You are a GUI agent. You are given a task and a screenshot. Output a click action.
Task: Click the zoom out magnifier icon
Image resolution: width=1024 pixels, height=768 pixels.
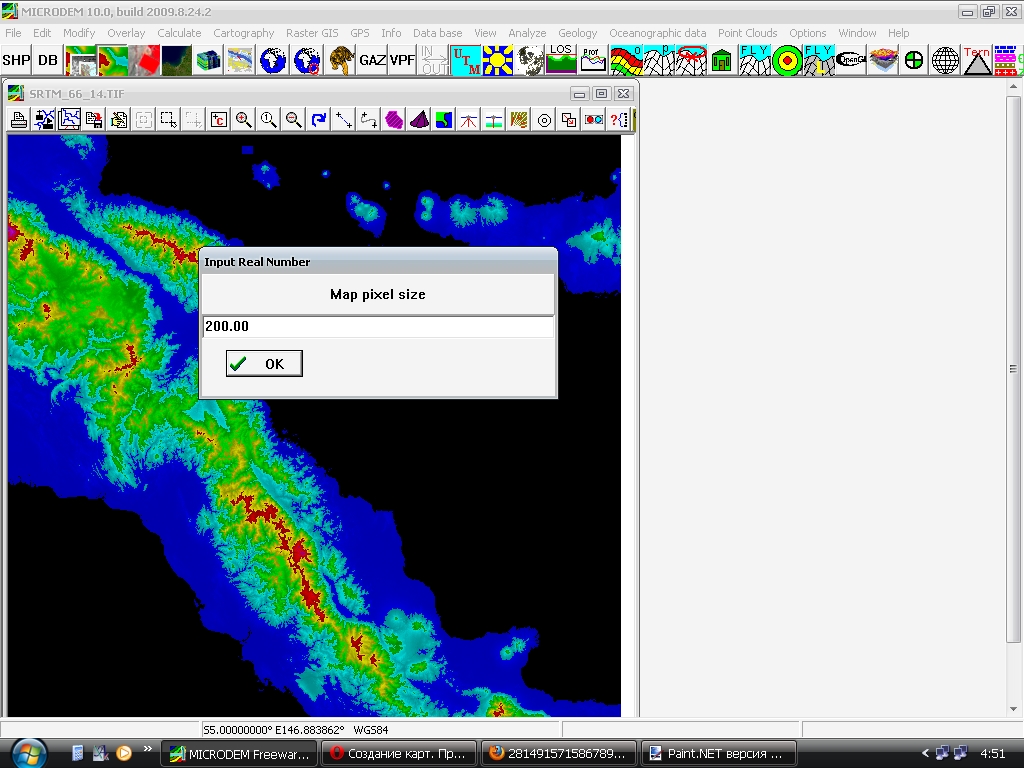click(294, 120)
